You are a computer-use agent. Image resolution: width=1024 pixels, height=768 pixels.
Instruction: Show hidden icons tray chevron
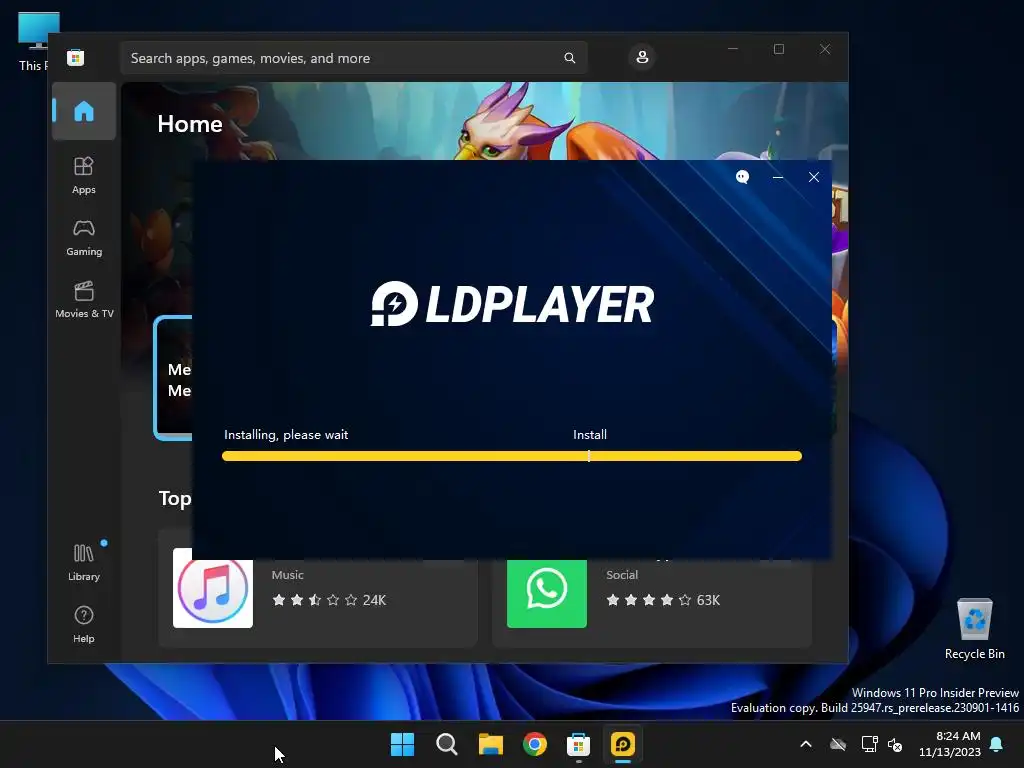[806, 744]
